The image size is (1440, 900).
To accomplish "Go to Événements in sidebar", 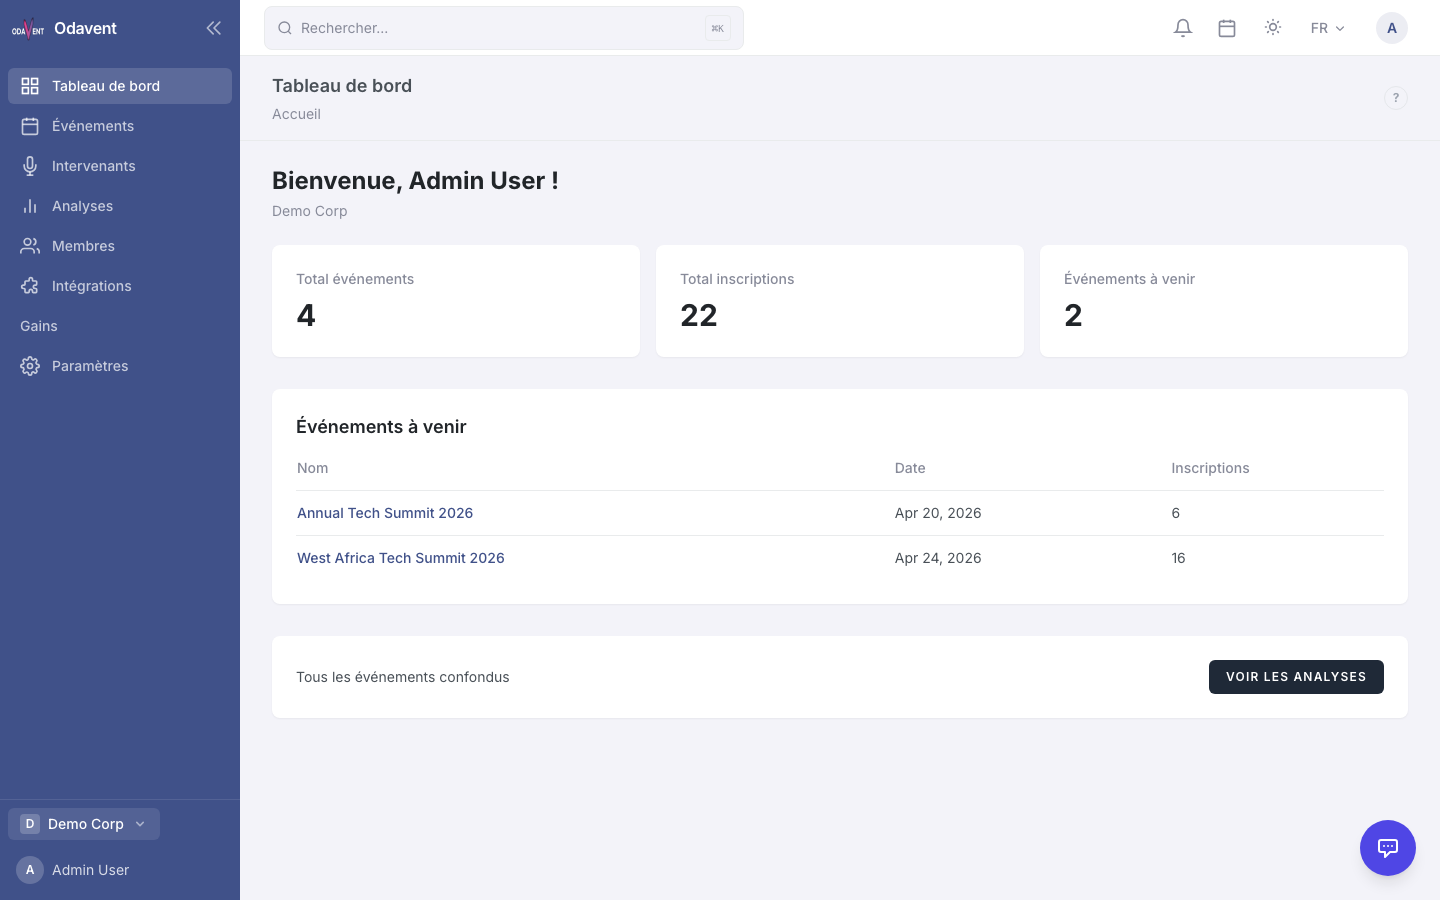I will (120, 126).
